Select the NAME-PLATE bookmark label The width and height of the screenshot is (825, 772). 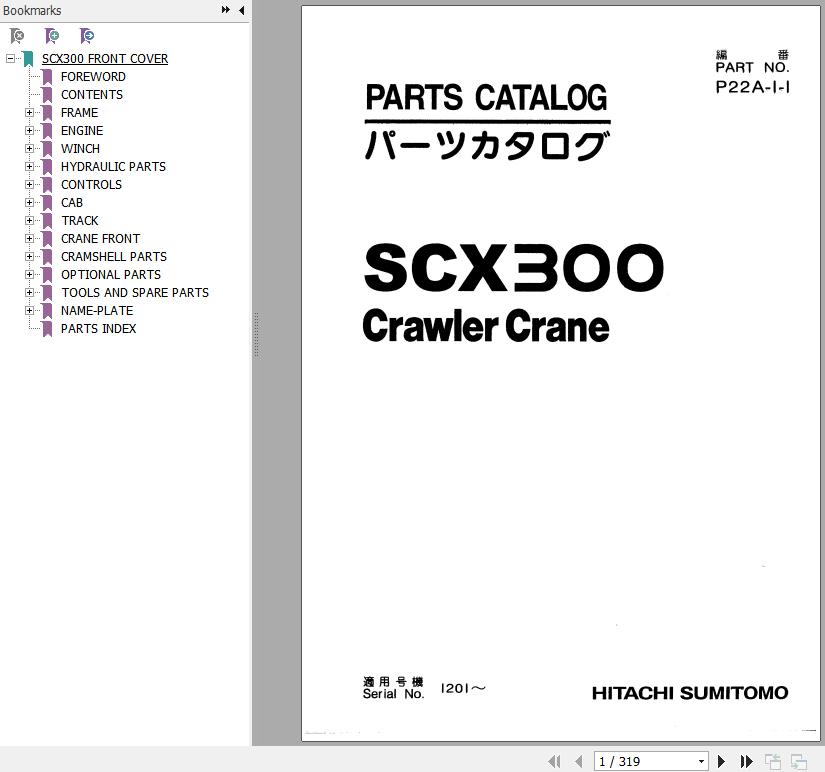click(x=97, y=310)
